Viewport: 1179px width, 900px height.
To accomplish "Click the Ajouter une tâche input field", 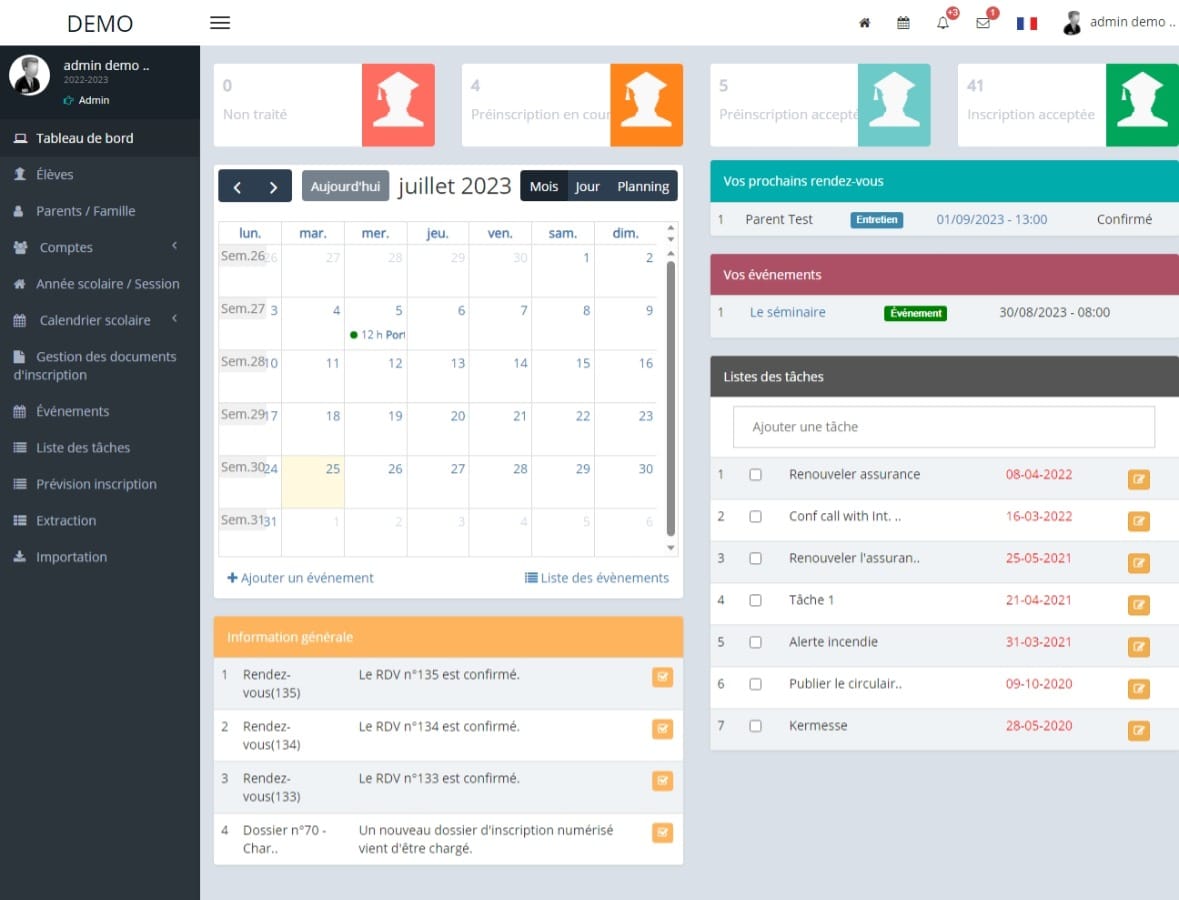I will tap(943, 427).
